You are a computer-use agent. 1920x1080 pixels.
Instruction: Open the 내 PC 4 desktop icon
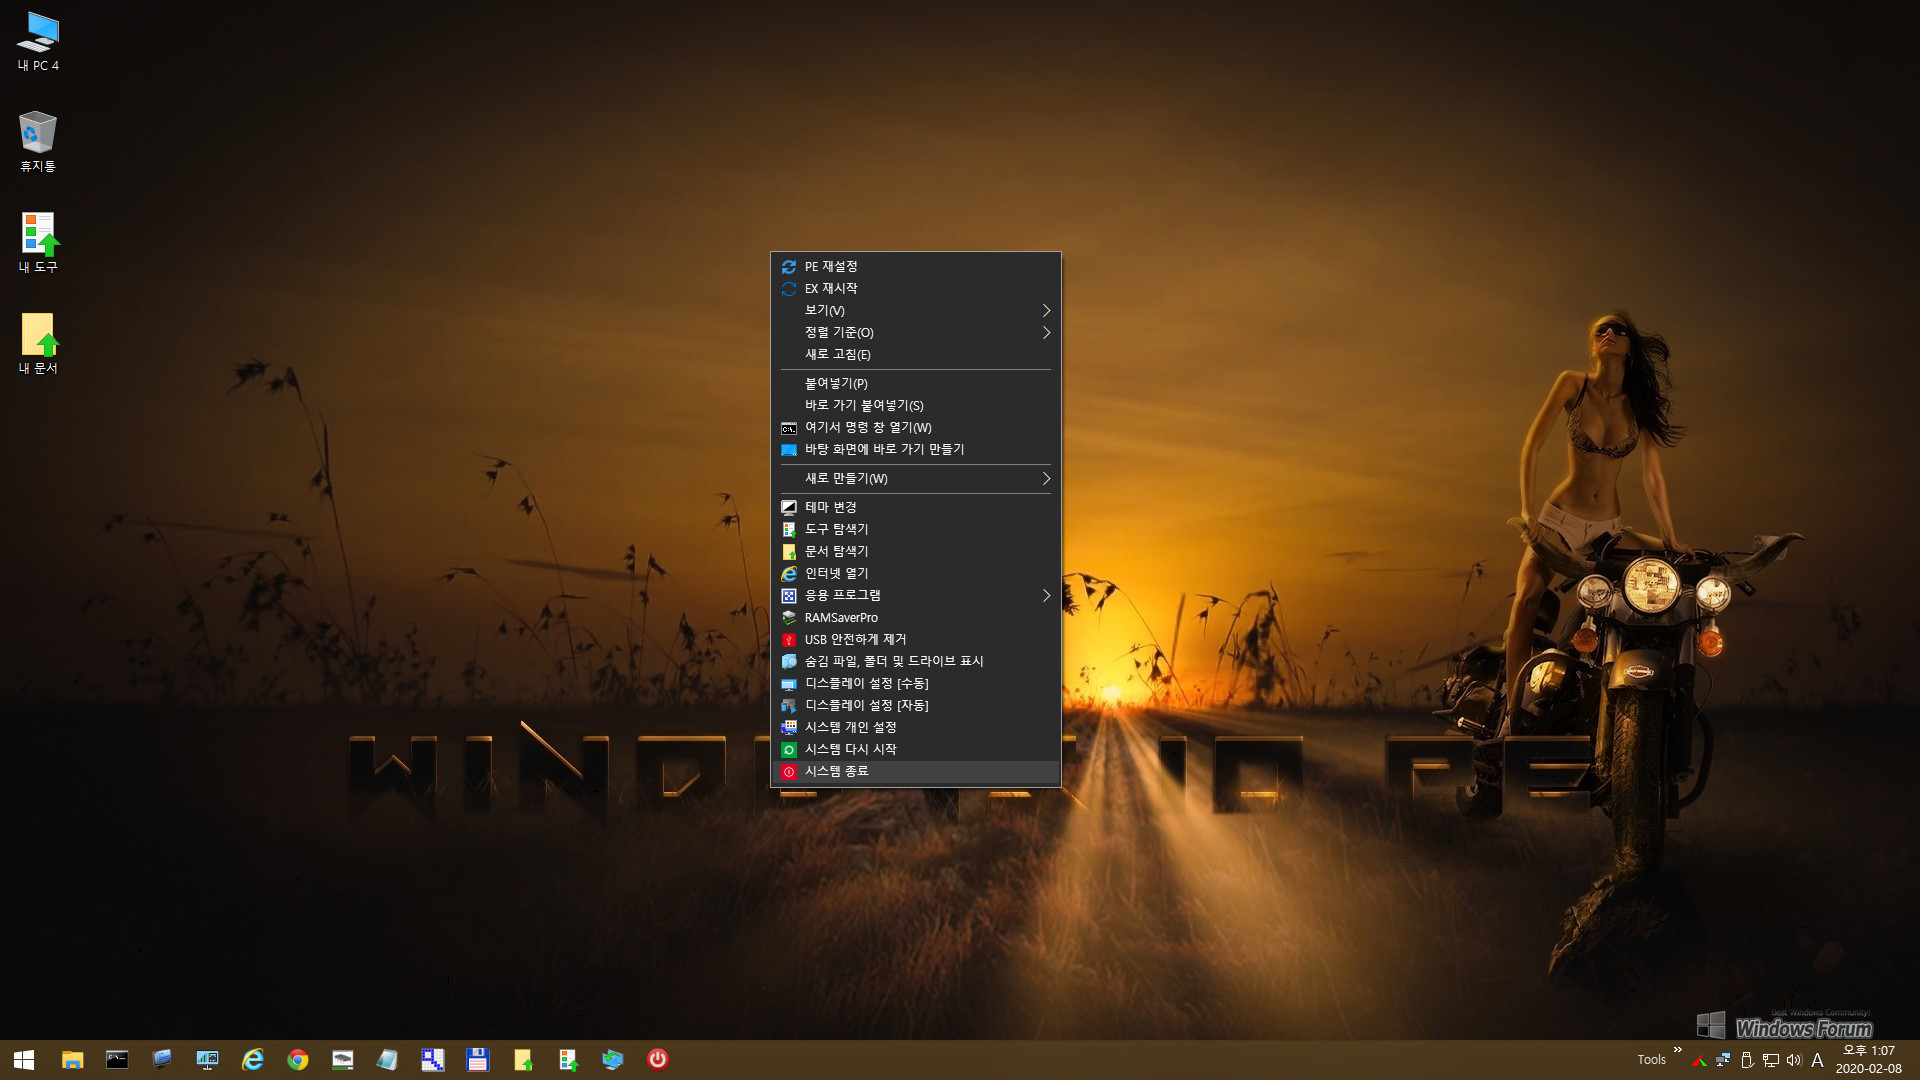coord(38,41)
